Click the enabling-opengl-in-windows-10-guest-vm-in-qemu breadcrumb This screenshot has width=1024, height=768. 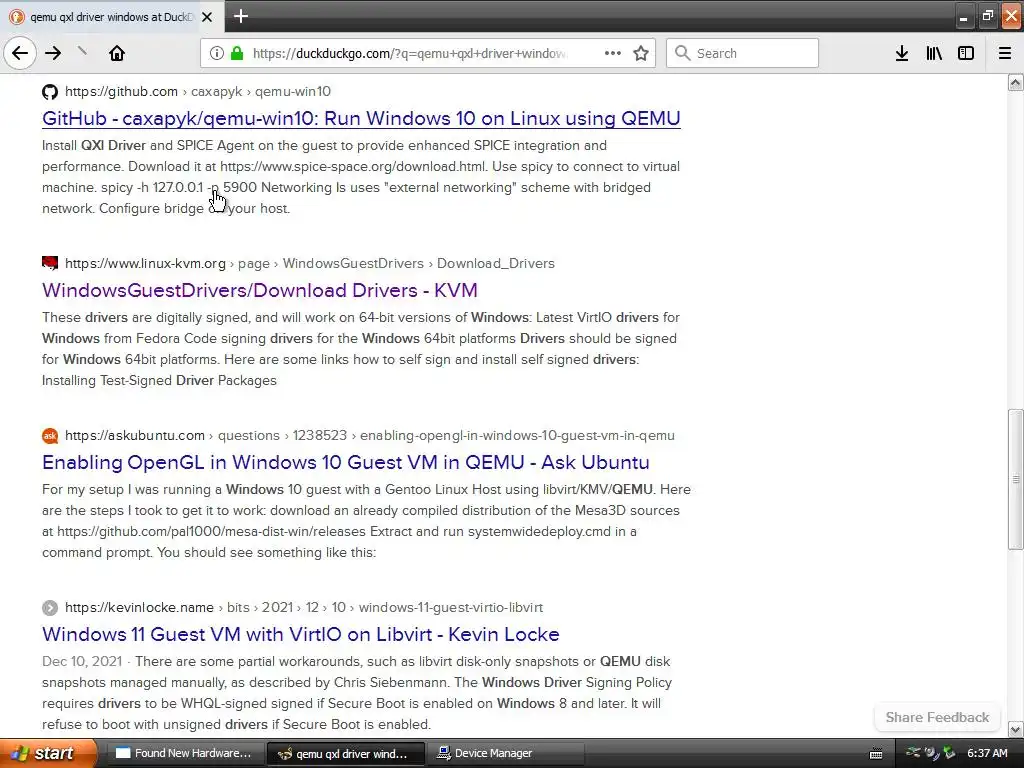coord(517,436)
